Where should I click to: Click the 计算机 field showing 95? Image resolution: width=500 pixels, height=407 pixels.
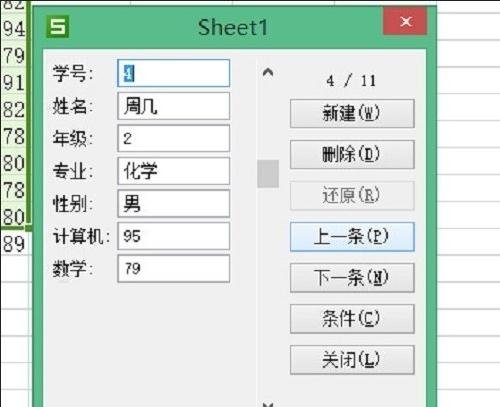point(174,236)
